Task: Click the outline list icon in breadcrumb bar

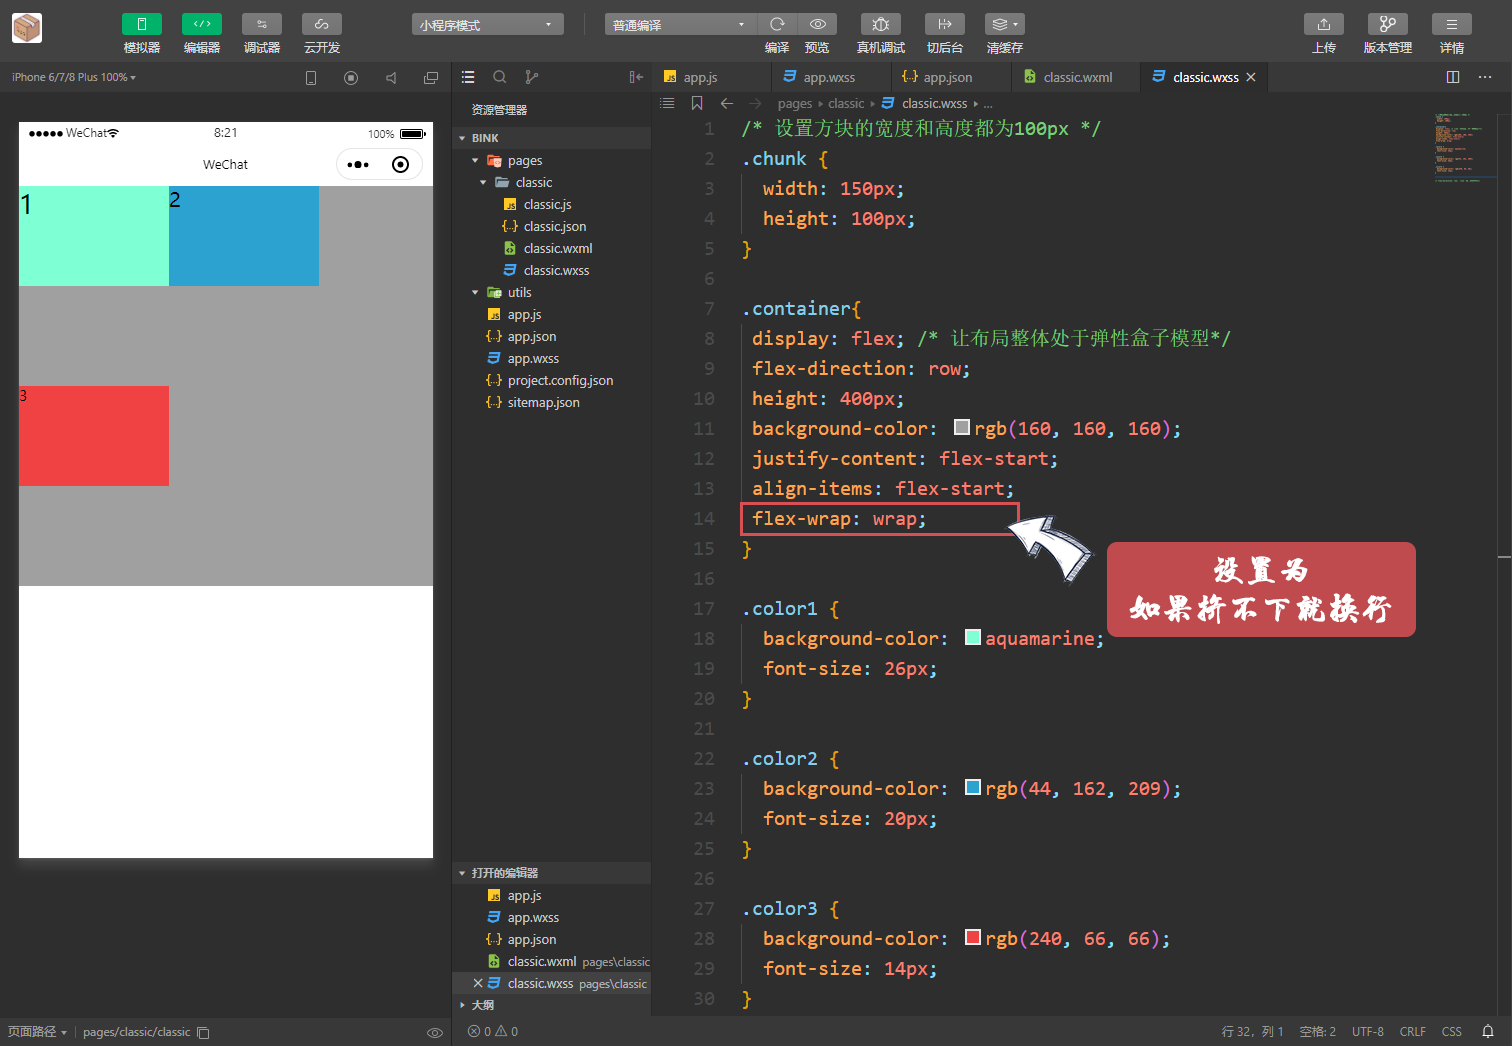Action: [x=668, y=103]
